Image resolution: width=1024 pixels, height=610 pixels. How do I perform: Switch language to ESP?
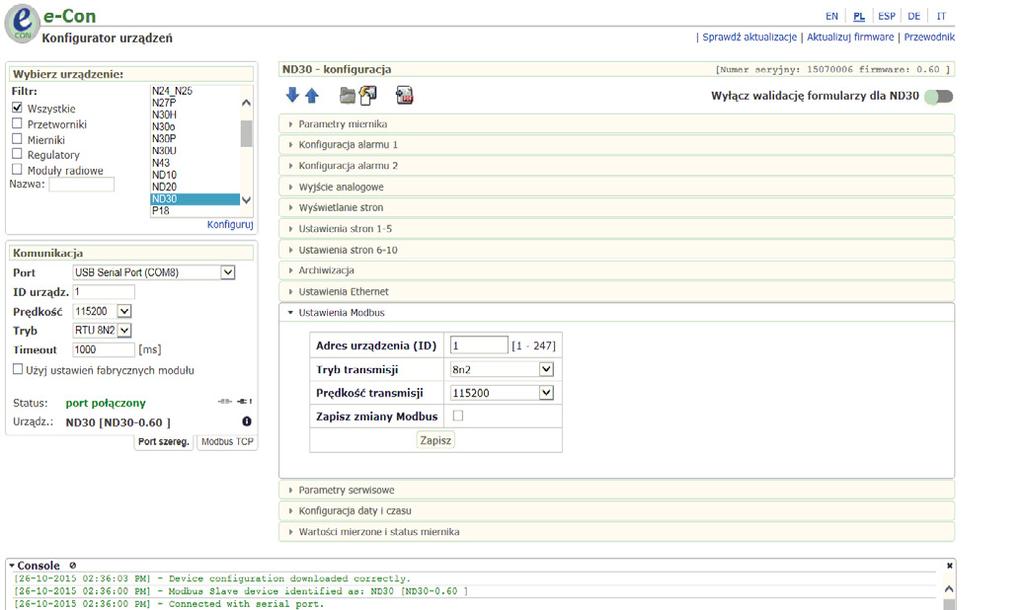[886, 16]
